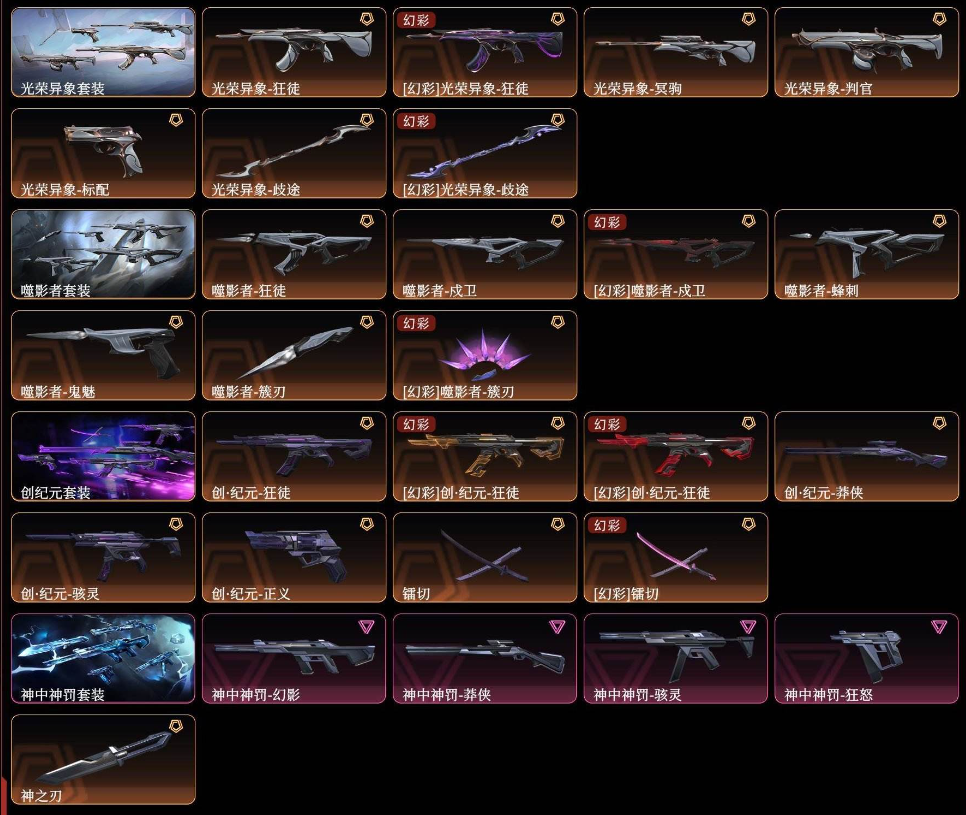Viewport: 966px width, 815px height.
Task: Select the 光荣异象-冥驹 weapon card
Action: coord(676,52)
